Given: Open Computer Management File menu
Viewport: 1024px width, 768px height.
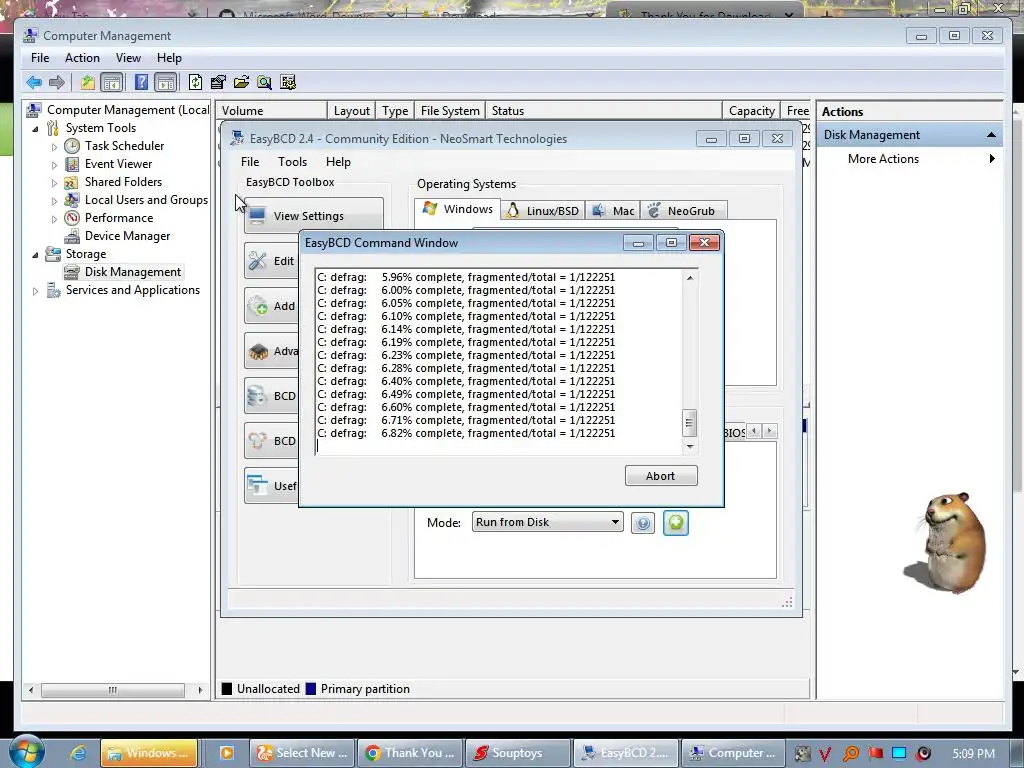Looking at the screenshot, I should [40, 58].
